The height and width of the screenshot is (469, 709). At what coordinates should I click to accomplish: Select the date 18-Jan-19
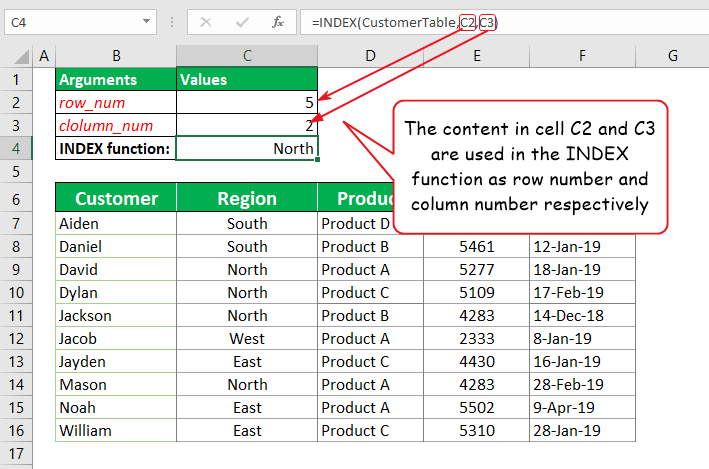point(582,270)
